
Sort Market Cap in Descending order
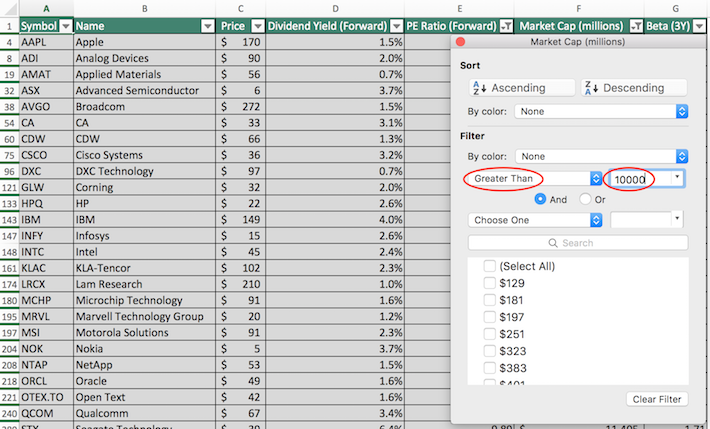pyautogui.click(x=634, y=88)
